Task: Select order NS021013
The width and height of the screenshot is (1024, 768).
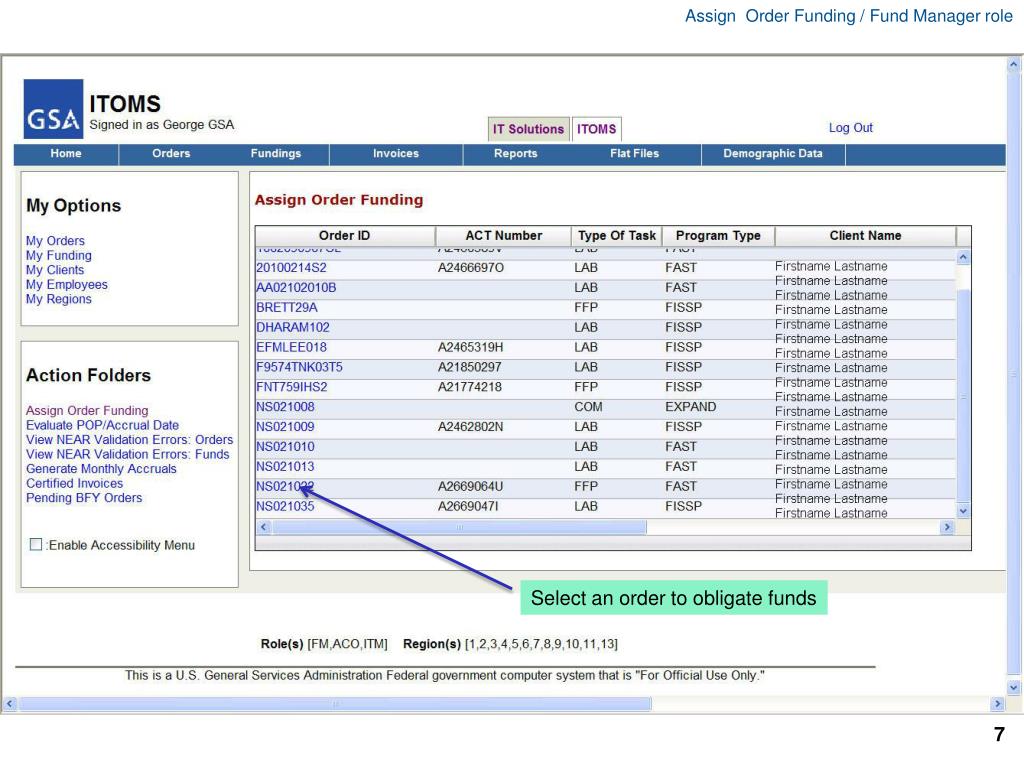Action: [285, 467]
